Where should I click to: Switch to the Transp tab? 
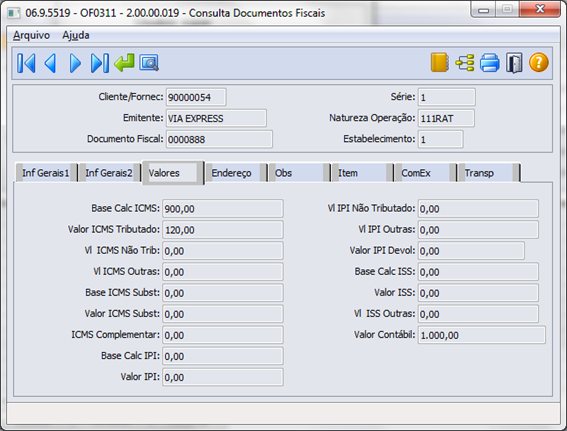coord(489,173)
